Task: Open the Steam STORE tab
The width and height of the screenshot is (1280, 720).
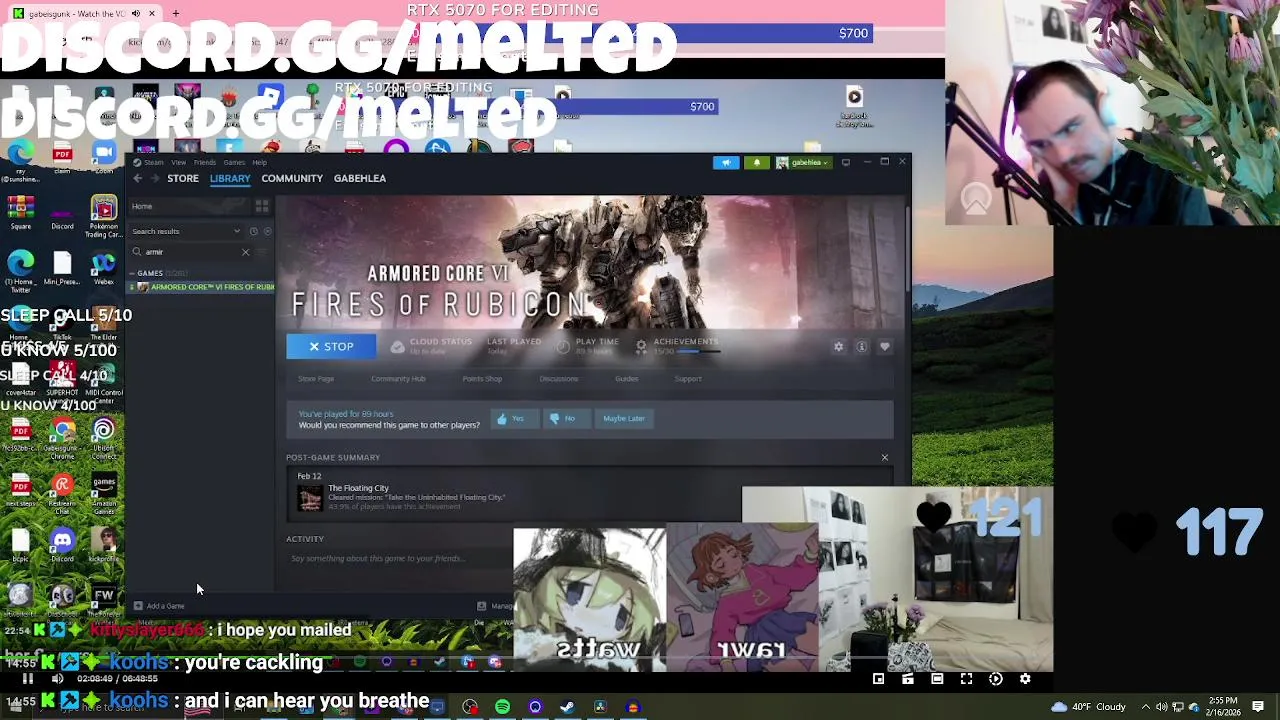Action: 183,178
